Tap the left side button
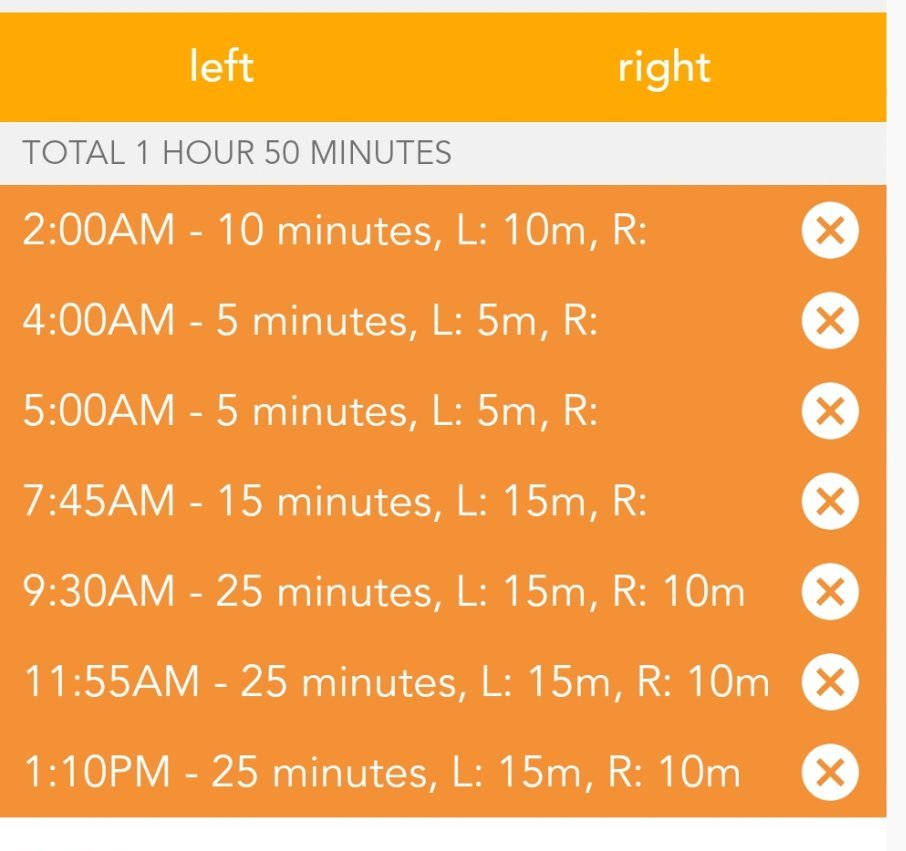 pyautogui.click(x=221, y=67)
